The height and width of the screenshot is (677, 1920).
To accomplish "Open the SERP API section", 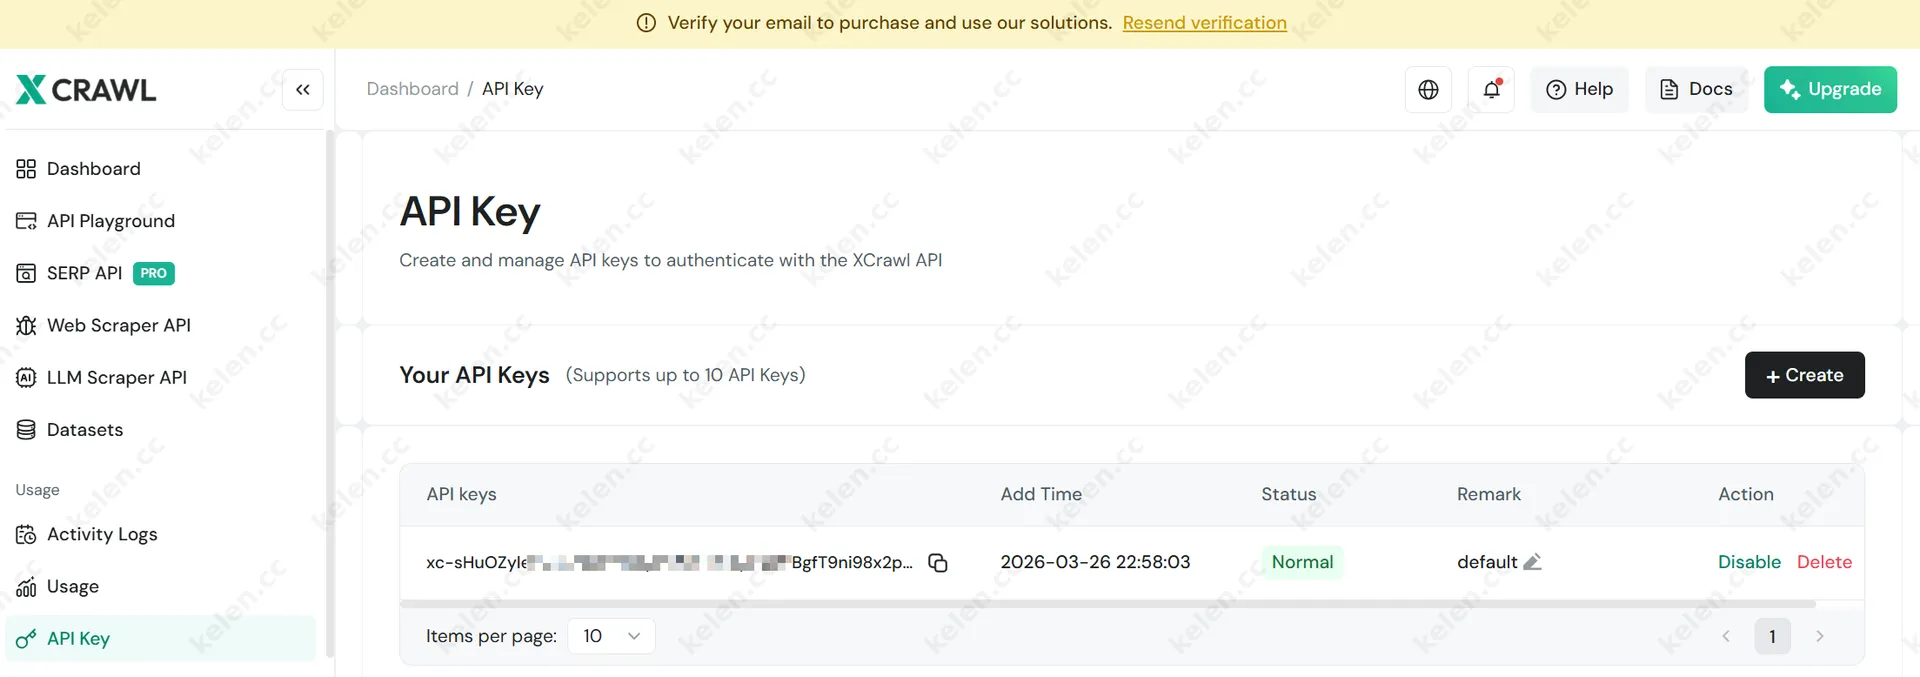I will coord(84,272).
